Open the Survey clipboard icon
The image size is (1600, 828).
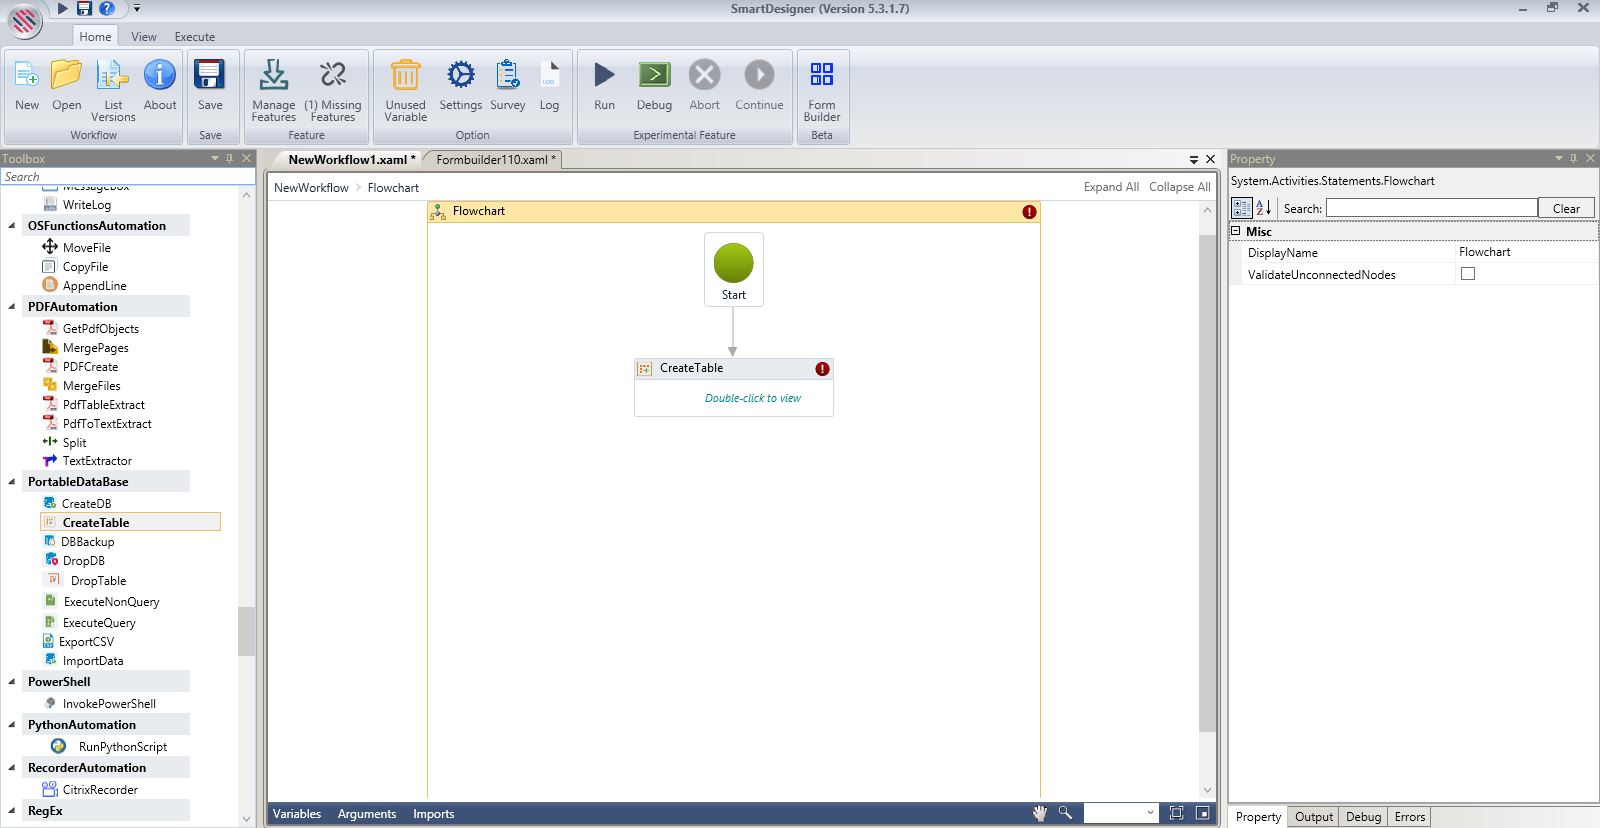[507, 76]
